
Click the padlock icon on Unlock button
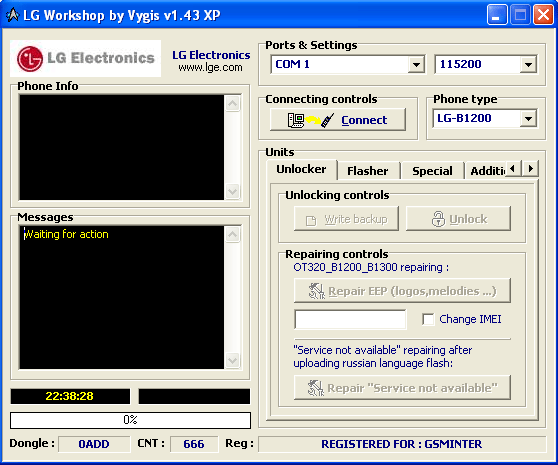point(438,219)
